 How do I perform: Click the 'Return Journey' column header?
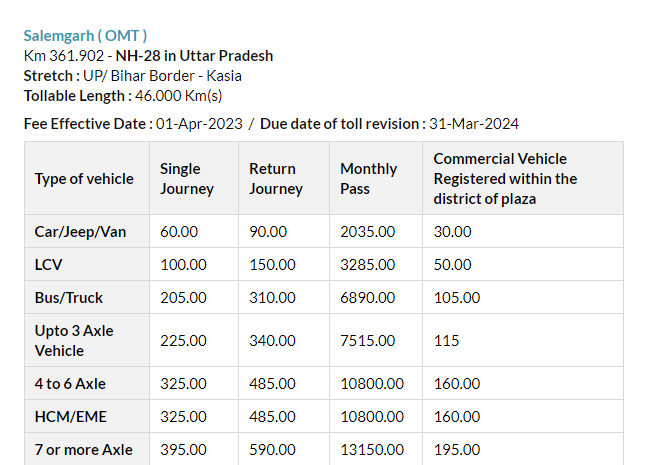point(275,179)
